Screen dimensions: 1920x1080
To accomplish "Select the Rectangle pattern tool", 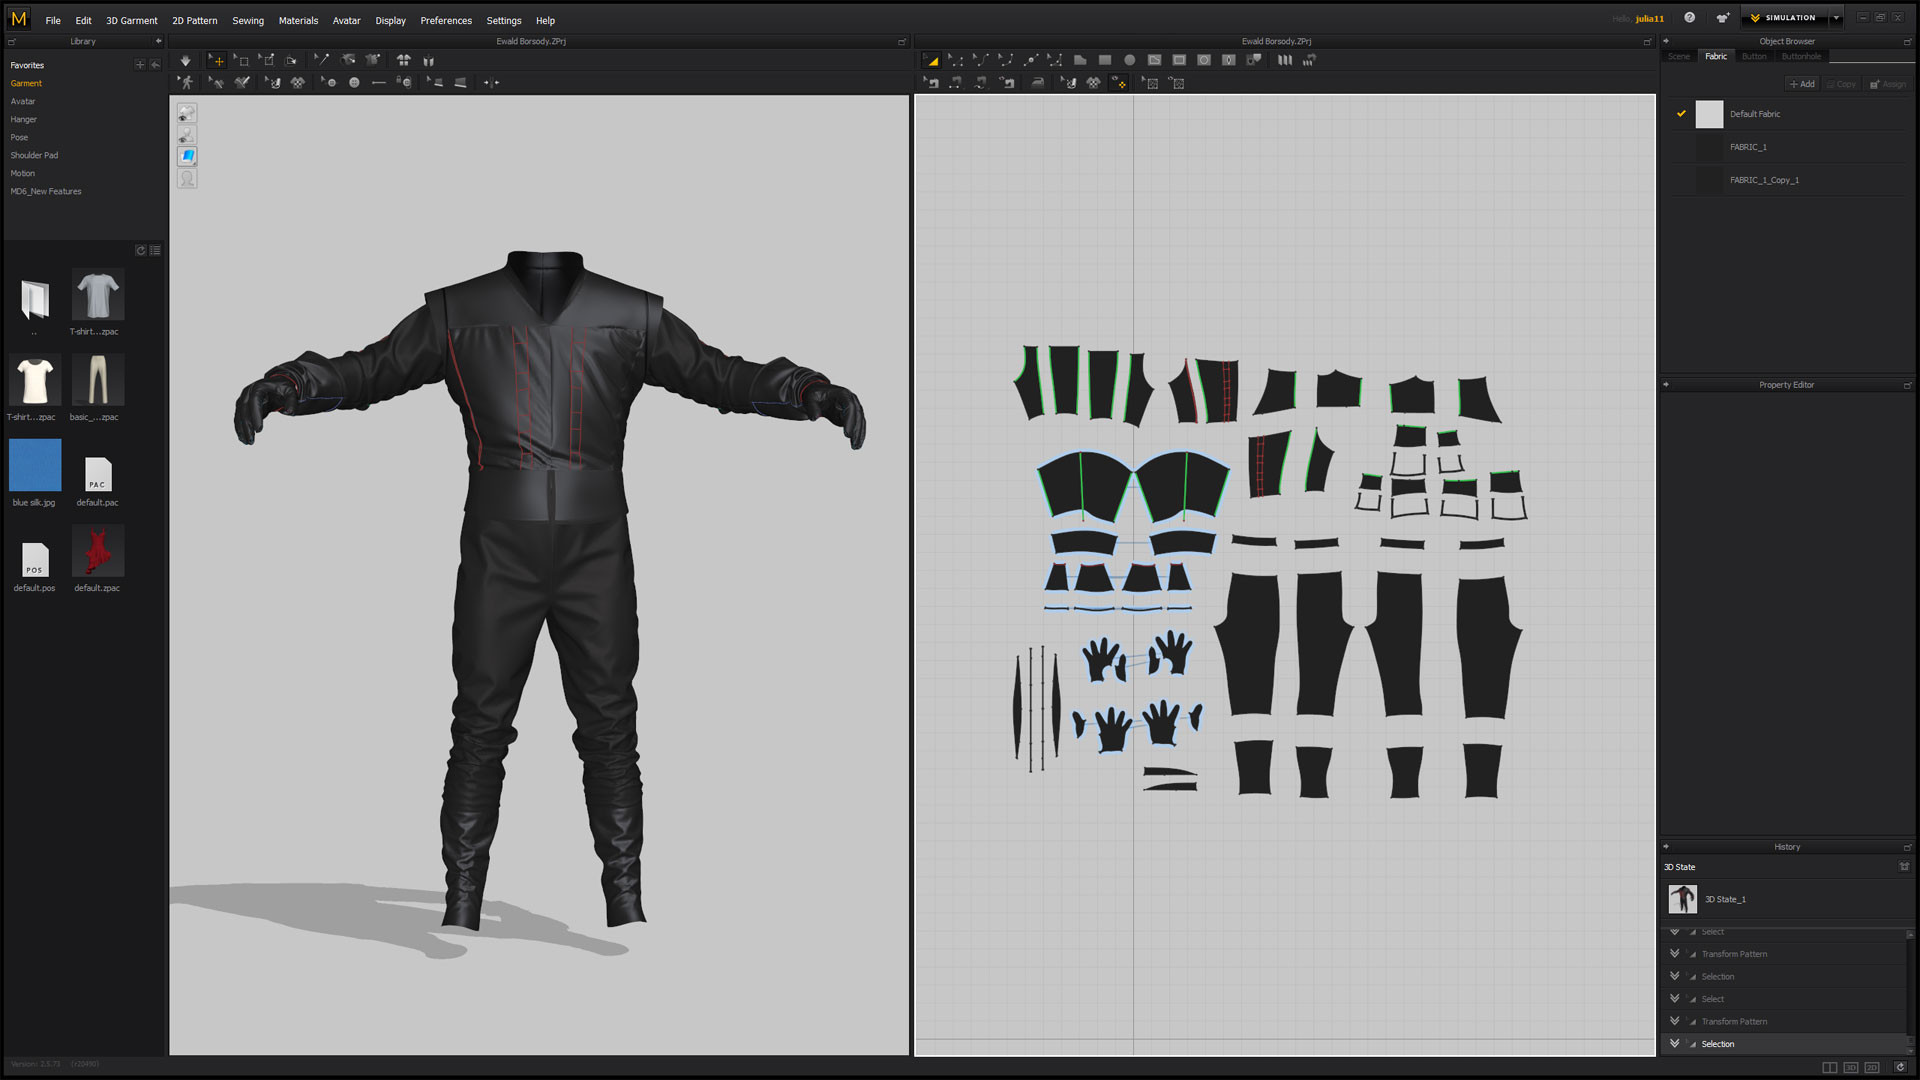I will [x=1105, y=61].
